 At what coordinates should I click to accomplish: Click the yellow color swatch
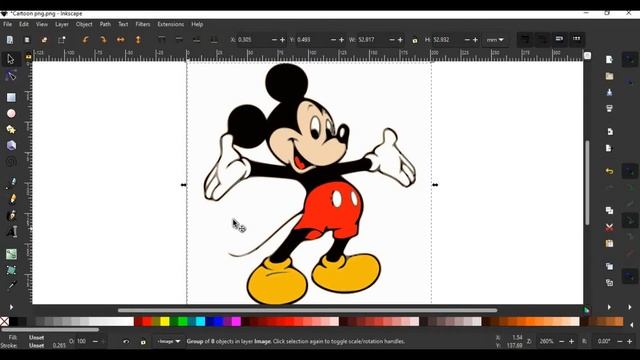(x=165, y=322)
